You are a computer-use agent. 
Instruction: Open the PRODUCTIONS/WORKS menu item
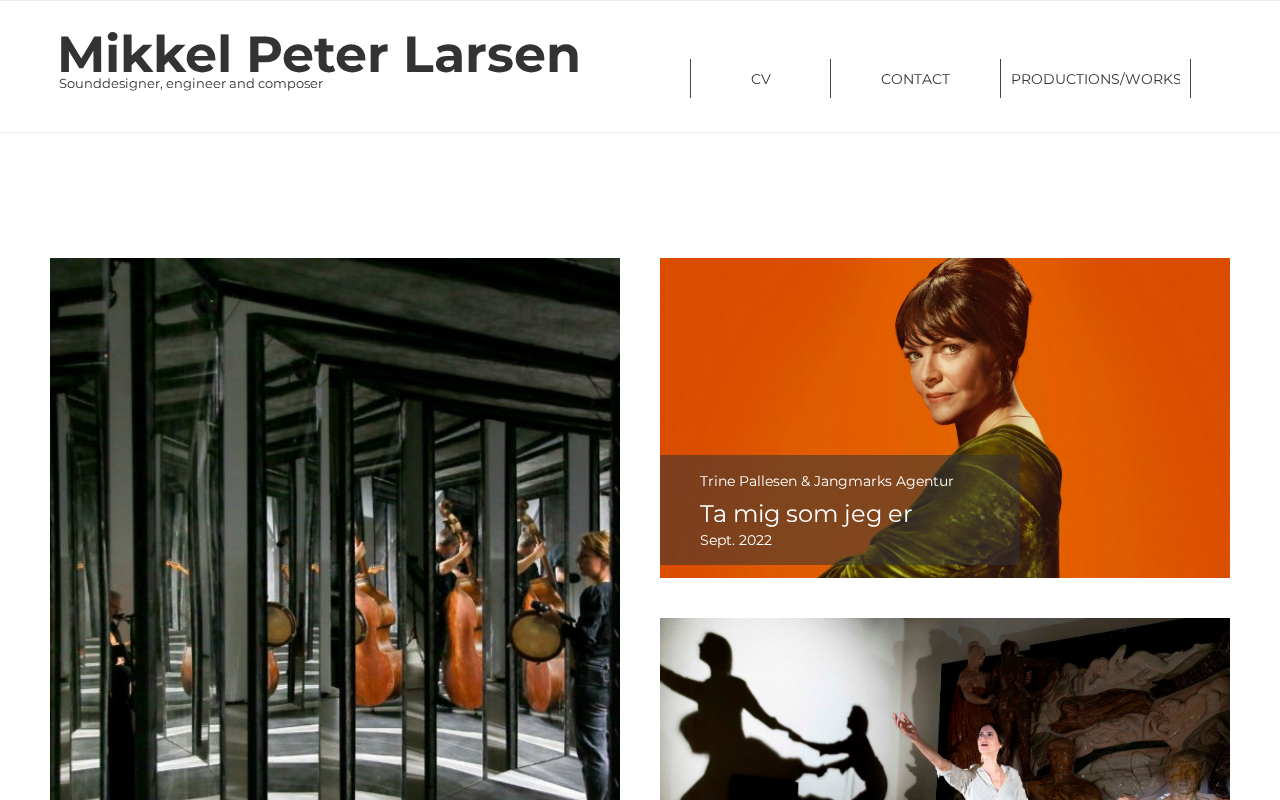[1095, 79]
